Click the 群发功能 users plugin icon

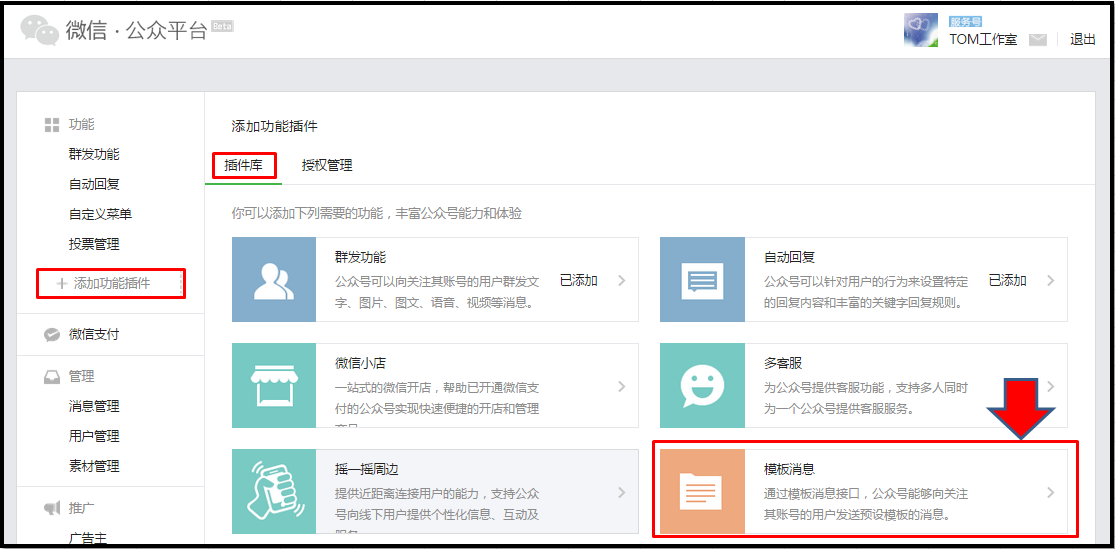274,279
